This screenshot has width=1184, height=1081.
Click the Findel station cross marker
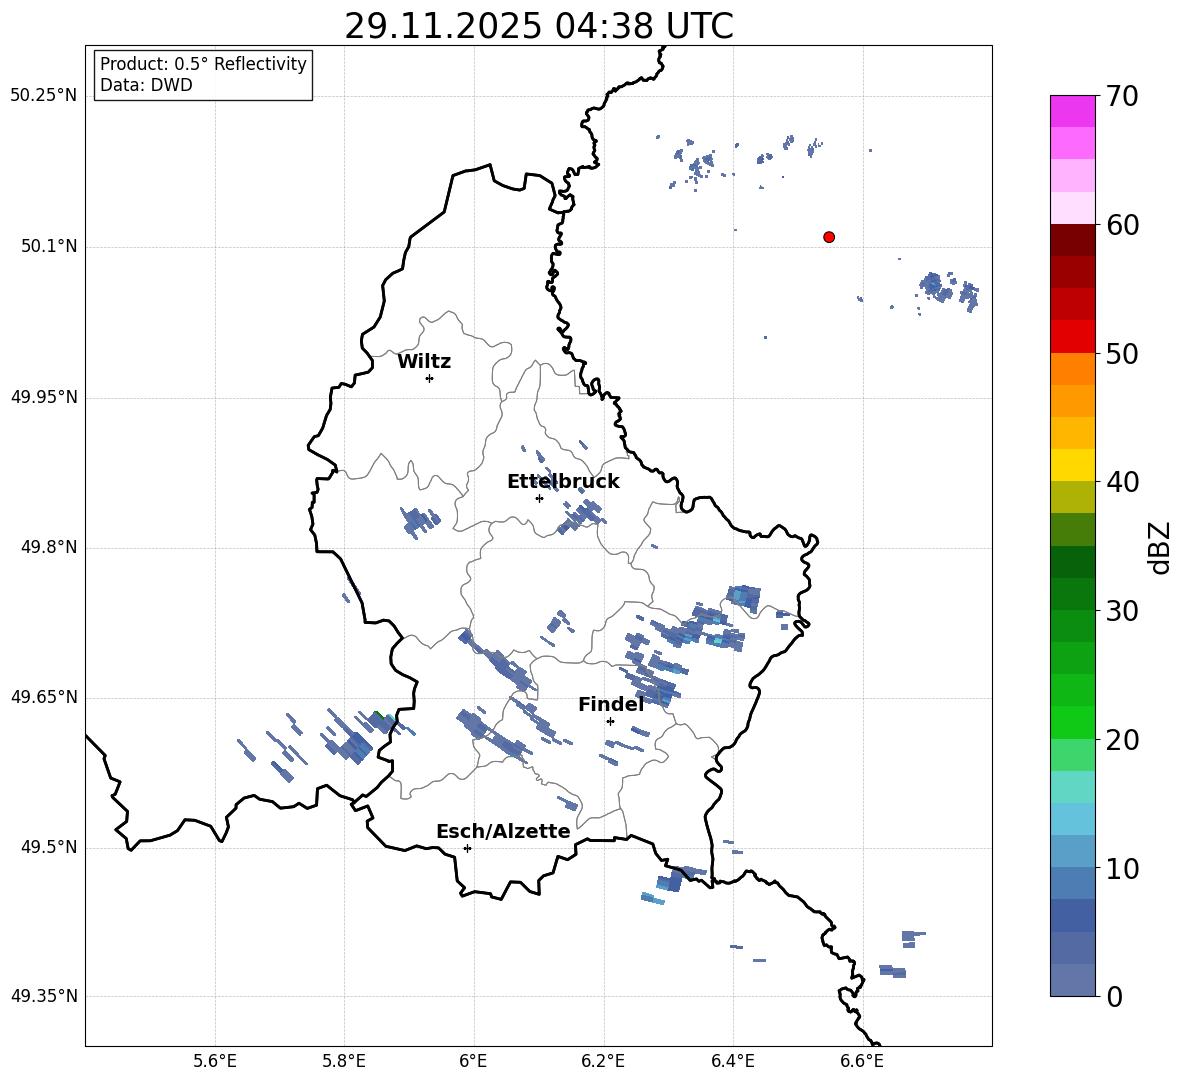[610, 721]
